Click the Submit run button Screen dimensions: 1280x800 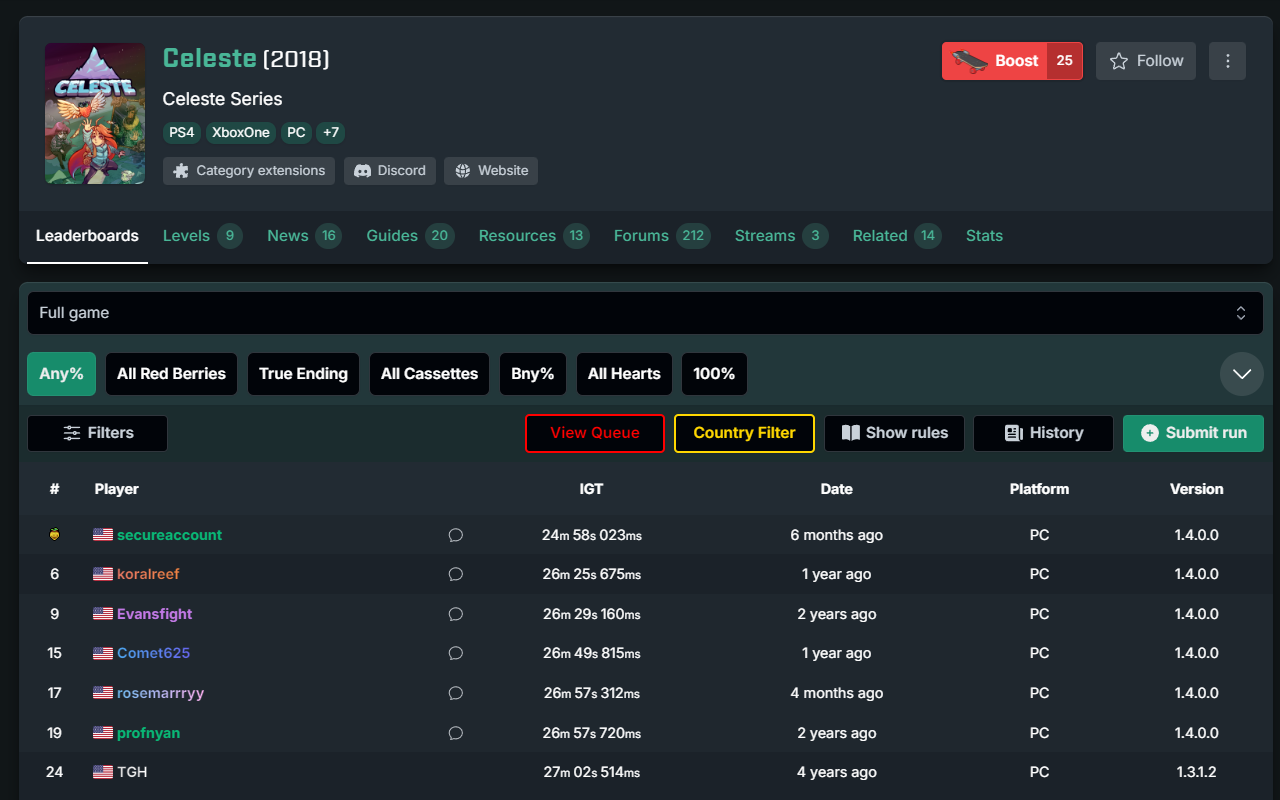click(1193, 433)
